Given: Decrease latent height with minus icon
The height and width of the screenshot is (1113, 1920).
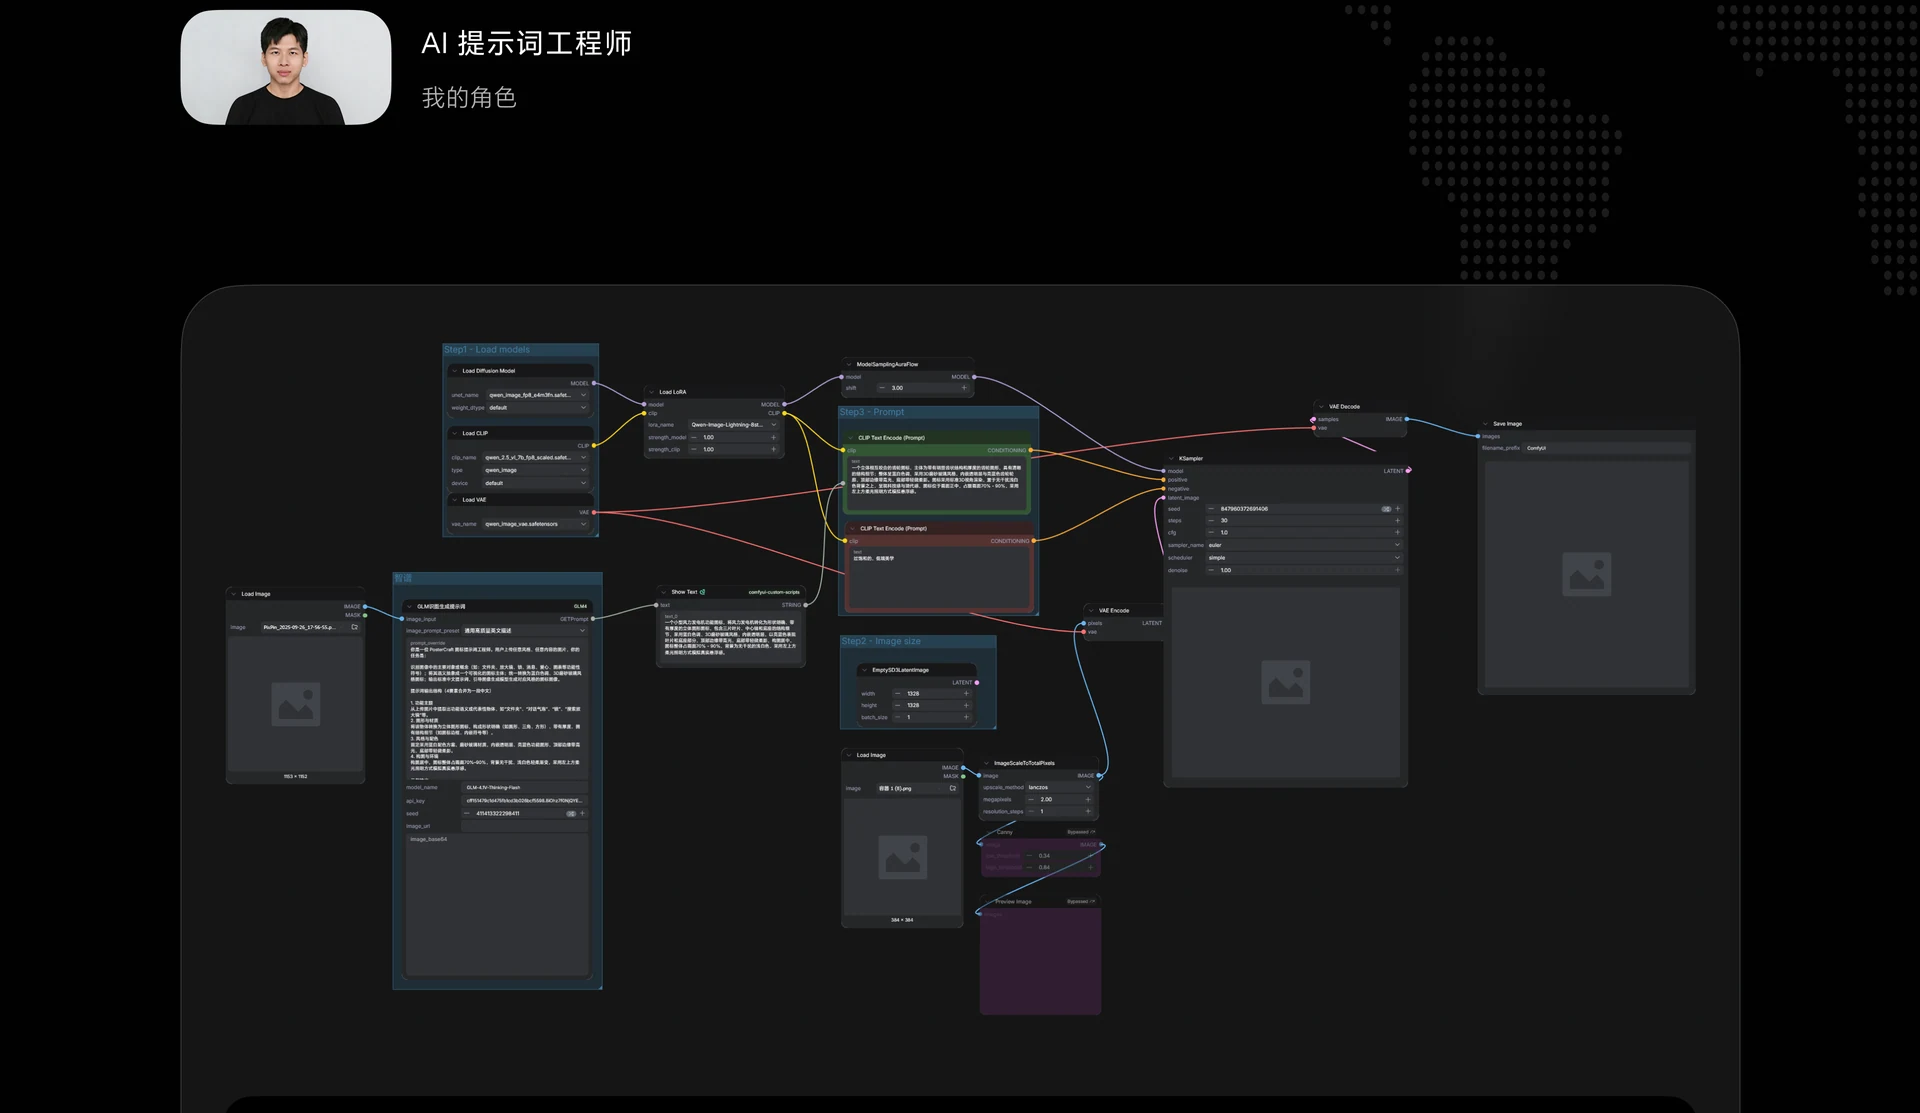Looking at the screenshot, I should [x=897, y=705].
